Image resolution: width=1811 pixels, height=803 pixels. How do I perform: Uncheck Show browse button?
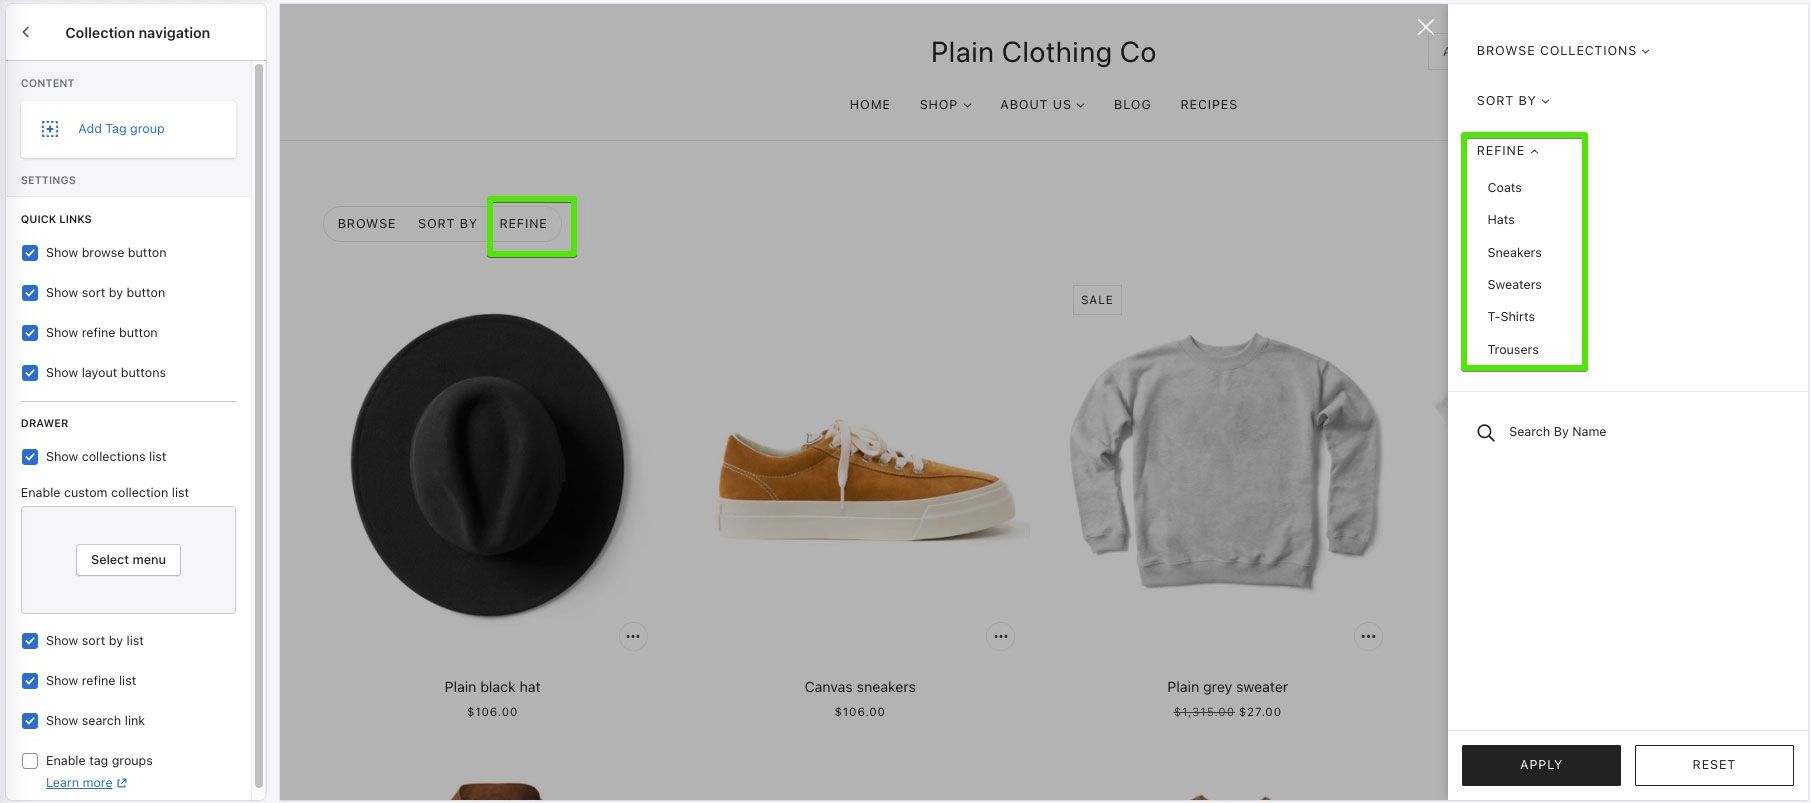[30, 253]
